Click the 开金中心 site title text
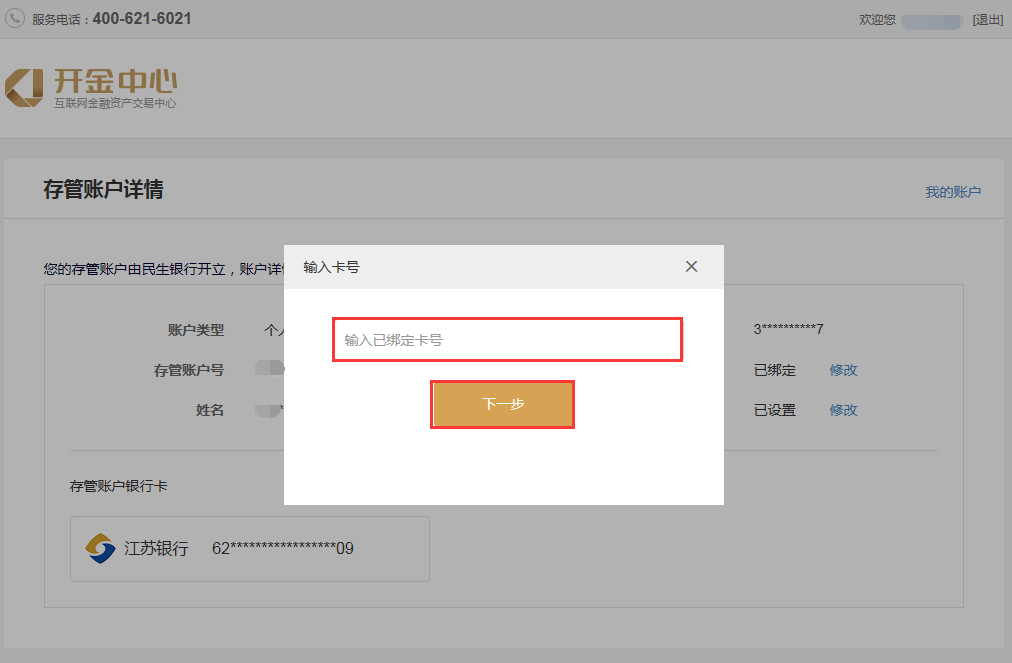This screenshot has height=663, width=1012. tap(116, 81)
